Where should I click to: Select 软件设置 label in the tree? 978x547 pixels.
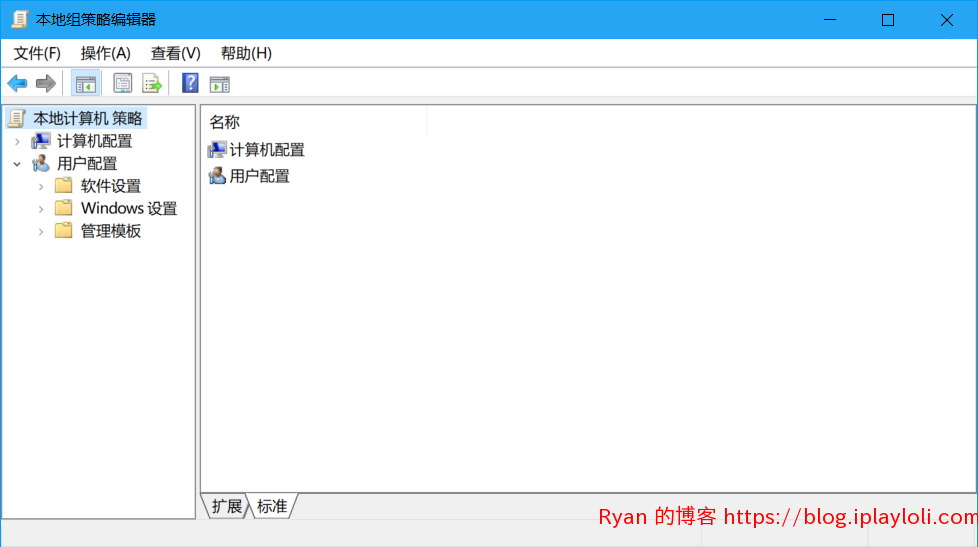pyautogui.click(x=111, y=186)
